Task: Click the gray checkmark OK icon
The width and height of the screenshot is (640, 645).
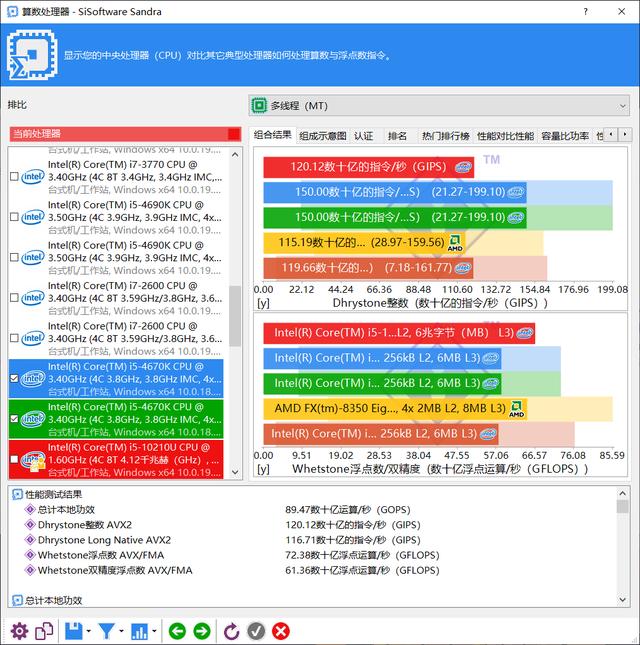Action: pos(256,631)
